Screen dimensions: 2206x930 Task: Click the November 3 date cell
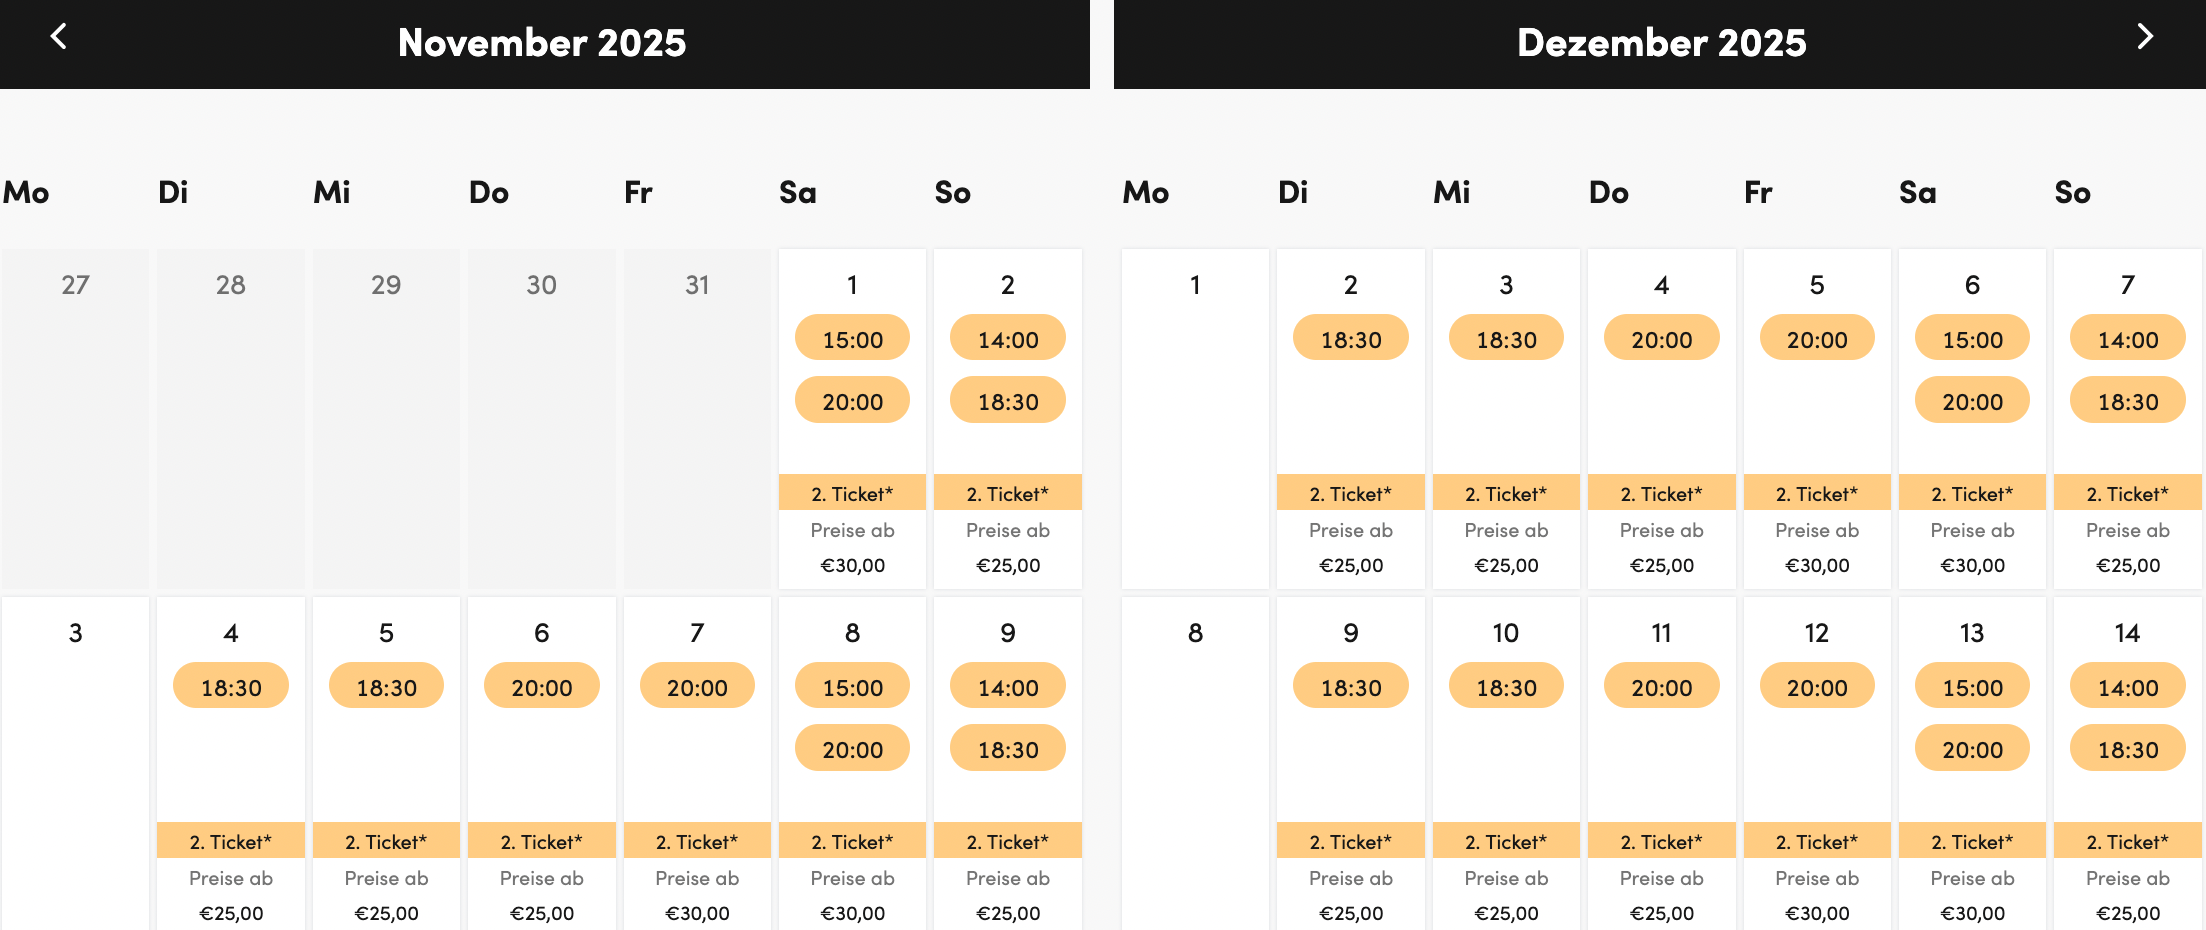coord(75,762)
